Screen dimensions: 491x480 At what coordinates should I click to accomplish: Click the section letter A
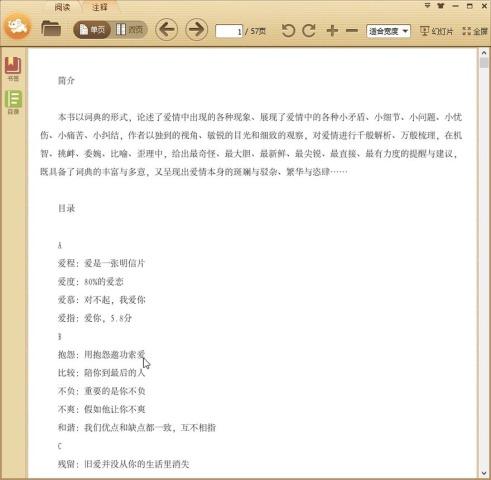click(x=60, y=246)
